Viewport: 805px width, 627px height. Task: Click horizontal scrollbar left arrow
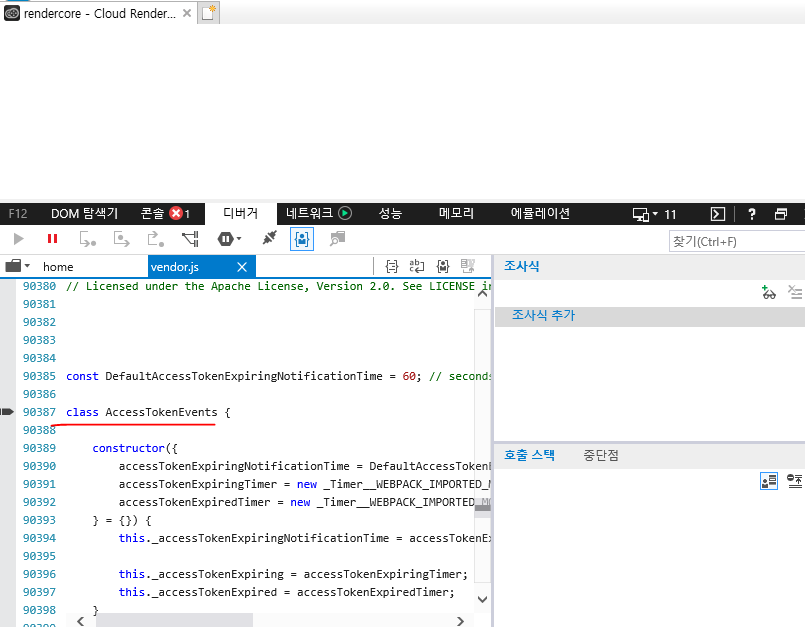81,621
